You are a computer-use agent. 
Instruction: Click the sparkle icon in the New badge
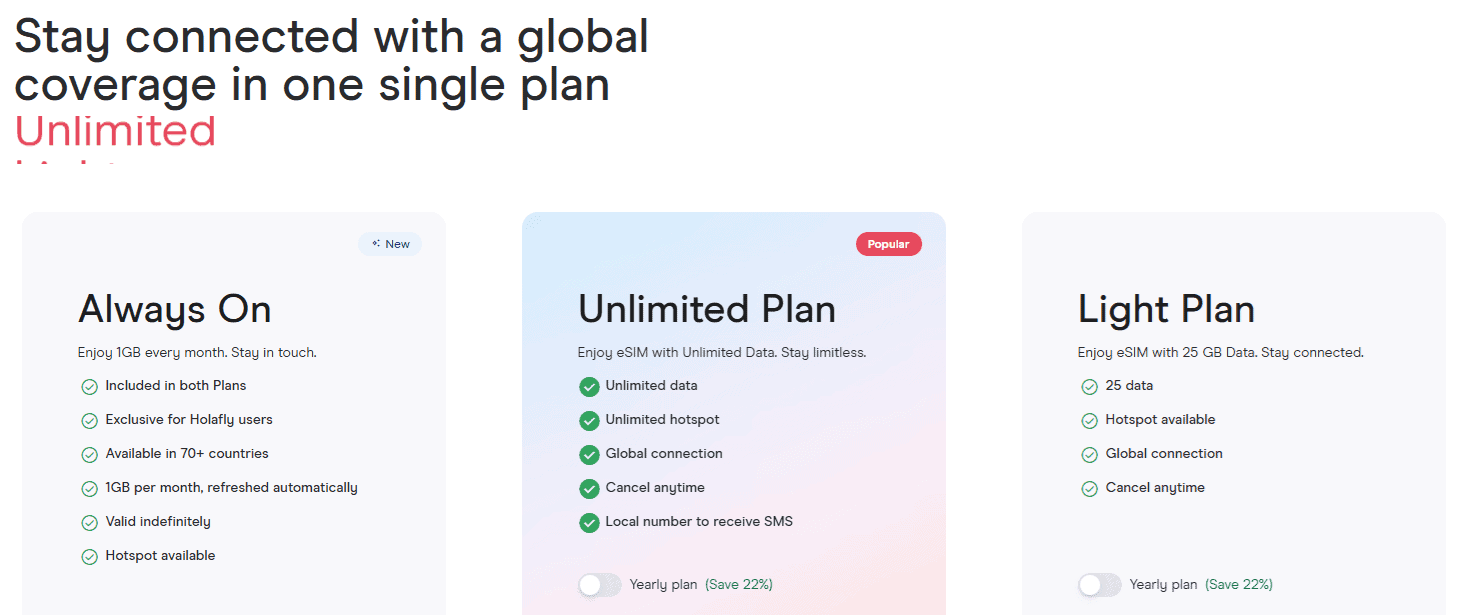(x=376, y=244)
